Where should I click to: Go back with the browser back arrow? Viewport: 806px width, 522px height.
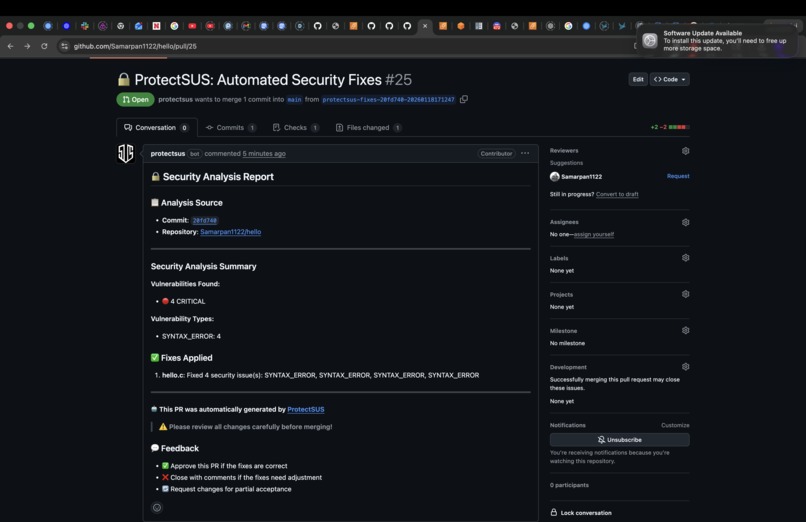(x=10, y=46)
